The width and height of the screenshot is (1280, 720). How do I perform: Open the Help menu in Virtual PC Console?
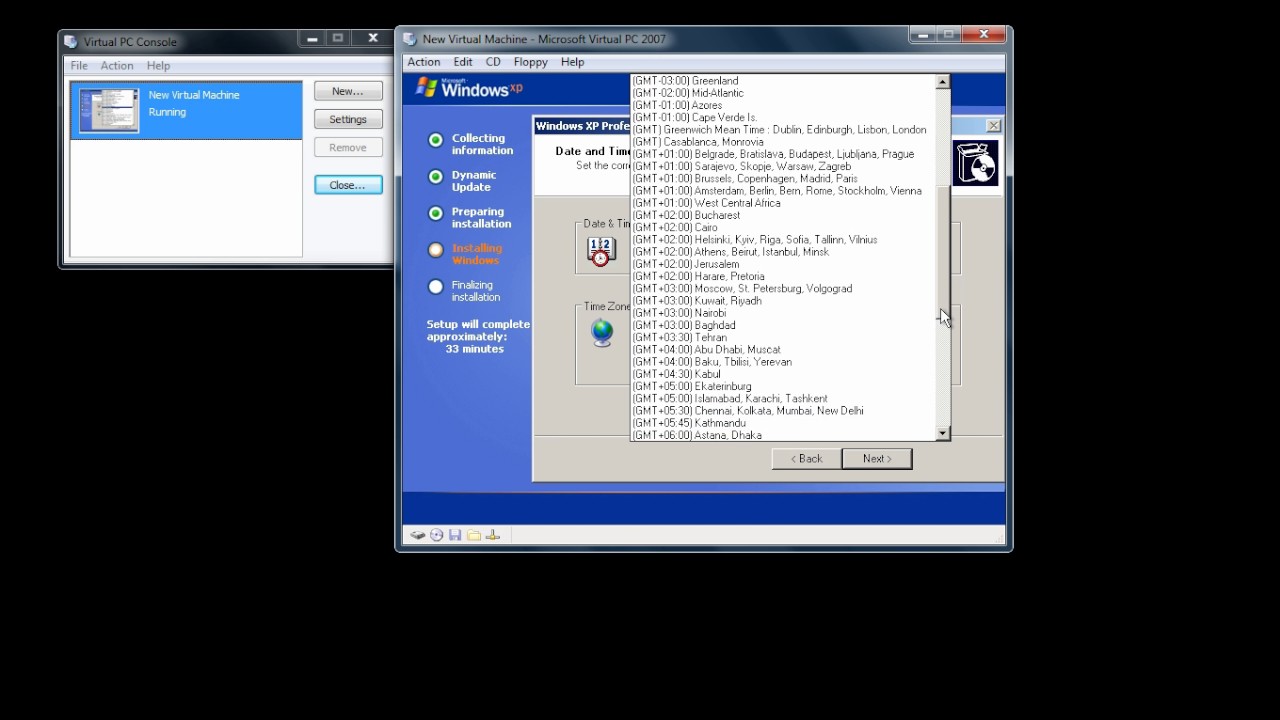159,66
